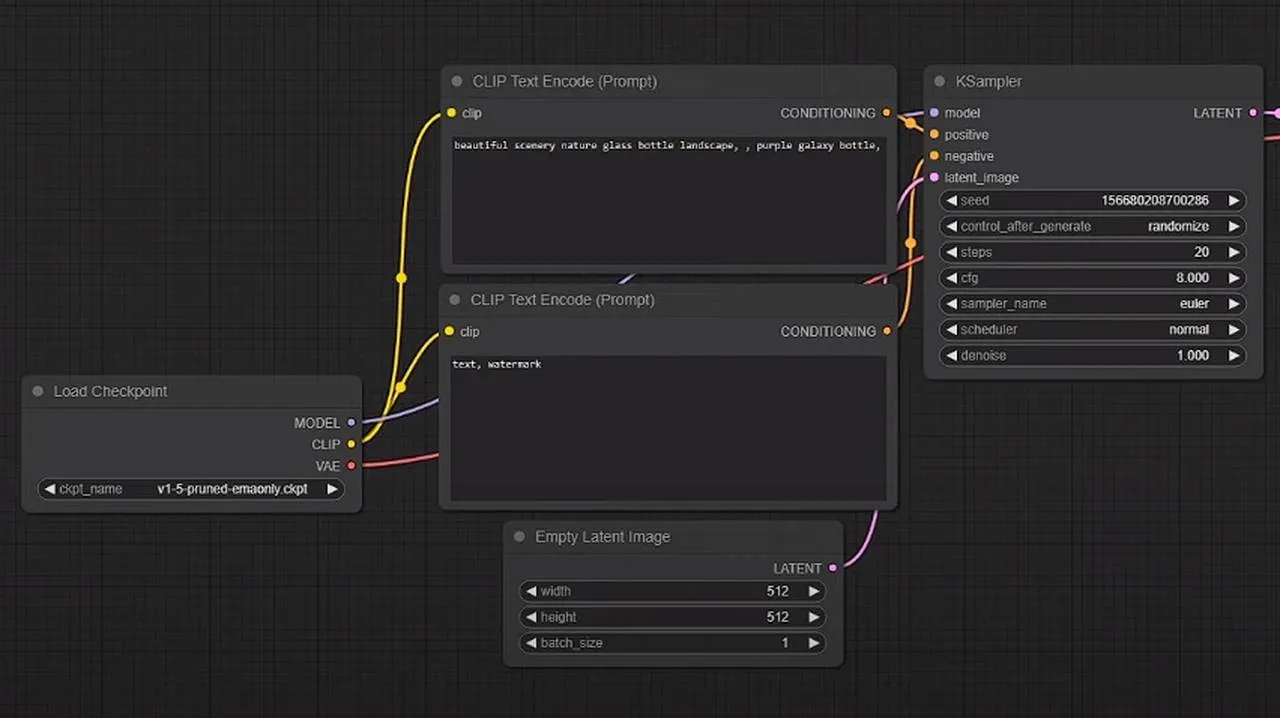1280x718 pixels.
Task: Click the clip input socket of top CLIP node
Action: tap(451, 113)
